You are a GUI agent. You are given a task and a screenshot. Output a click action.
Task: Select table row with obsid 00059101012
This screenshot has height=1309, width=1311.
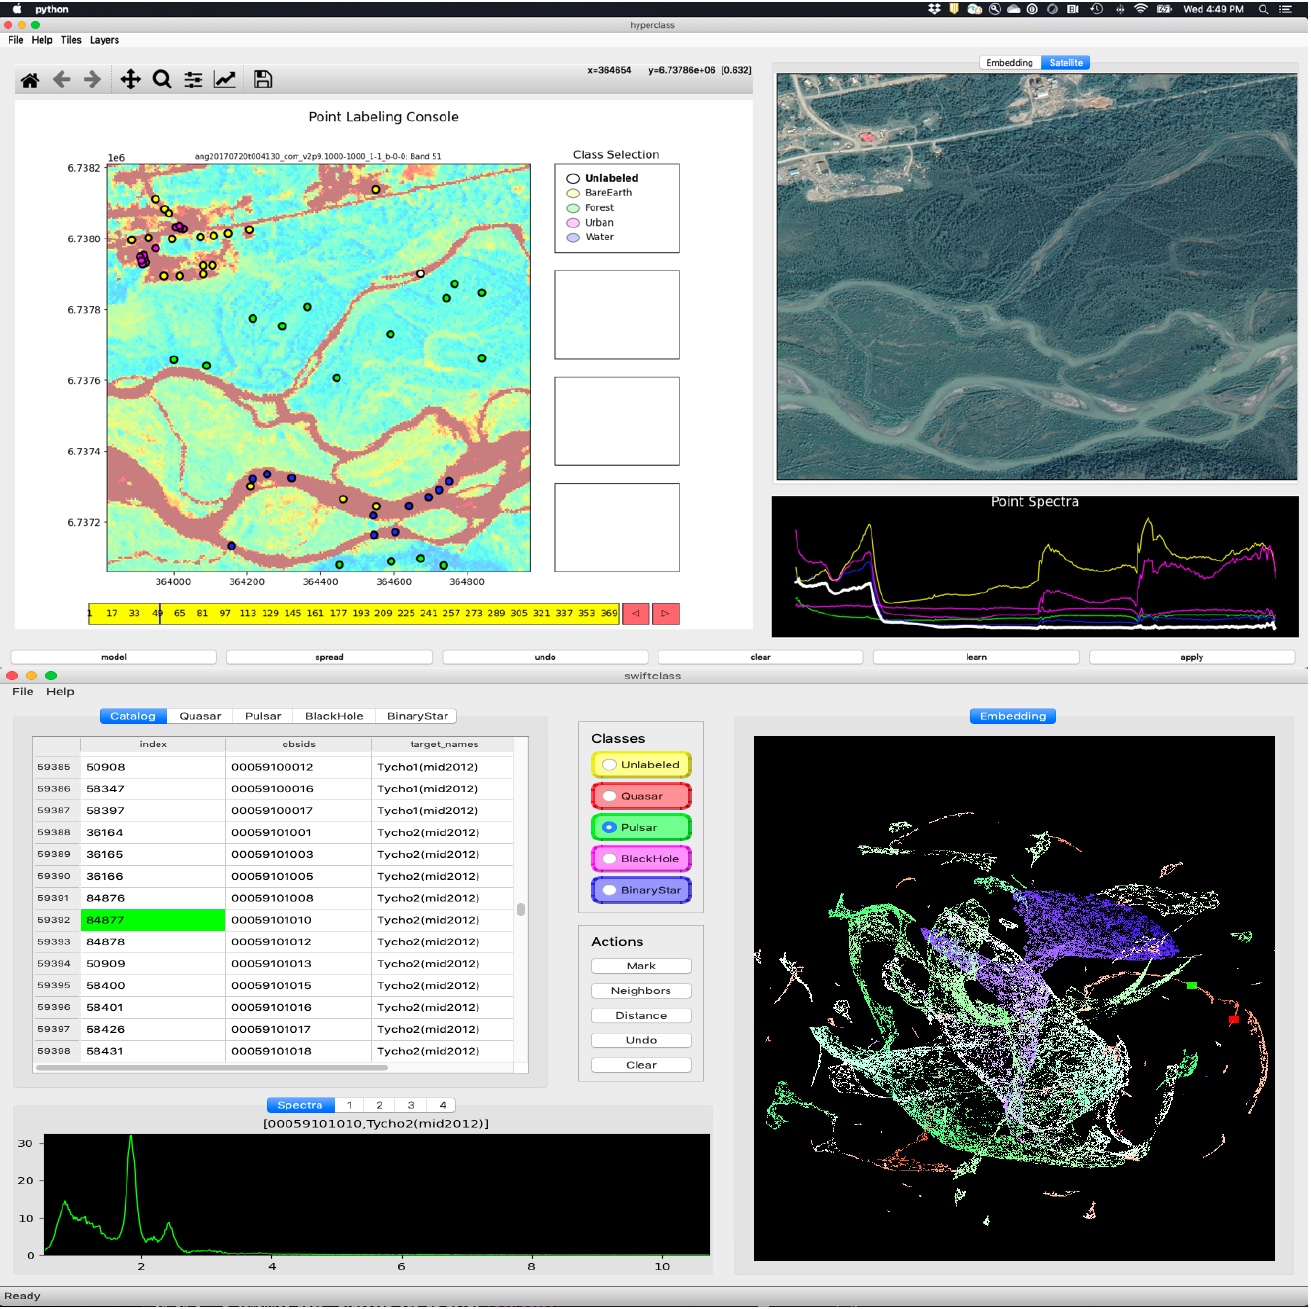tap(272, 942)
